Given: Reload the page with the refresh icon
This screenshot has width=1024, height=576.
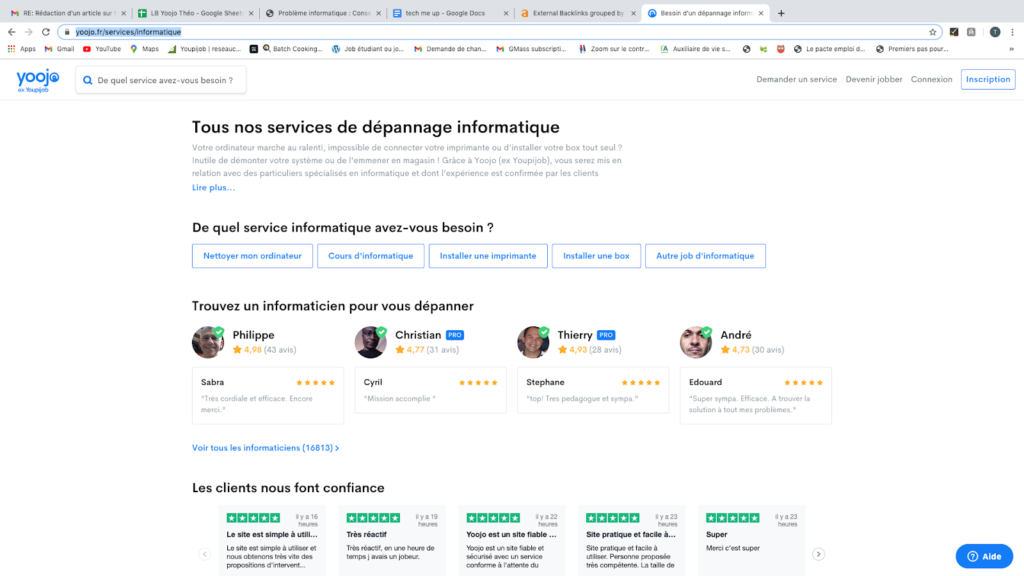Looking at the screenshot, I should point(46,32).
